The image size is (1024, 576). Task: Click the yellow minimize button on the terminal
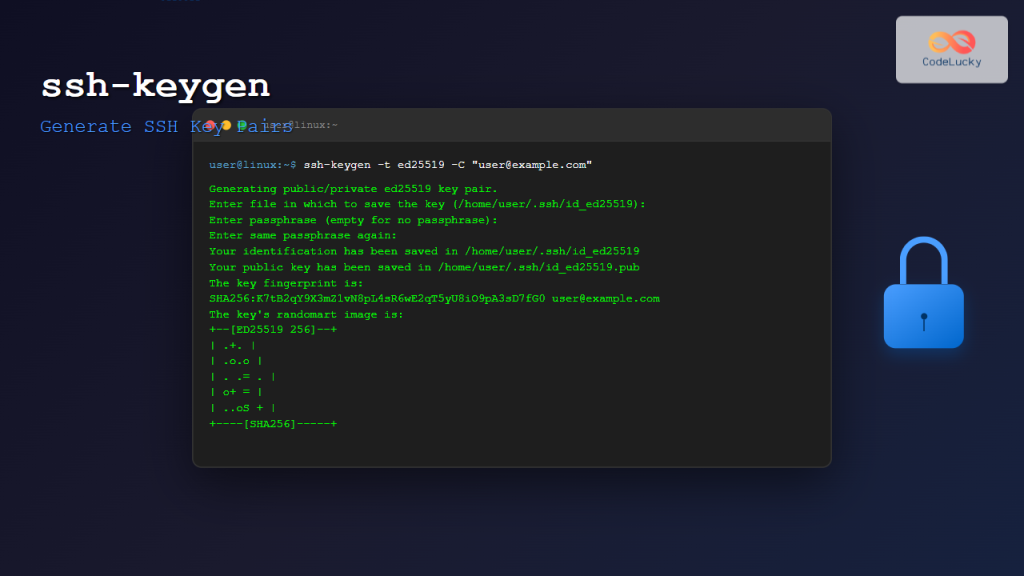click(227, 124)
